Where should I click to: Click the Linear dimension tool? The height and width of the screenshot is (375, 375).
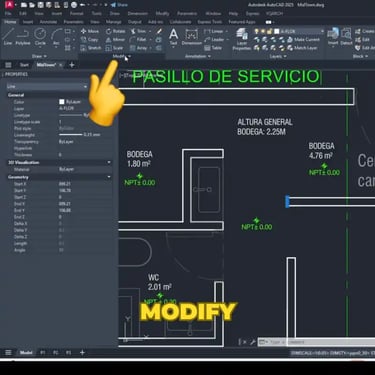pos(214,31)
